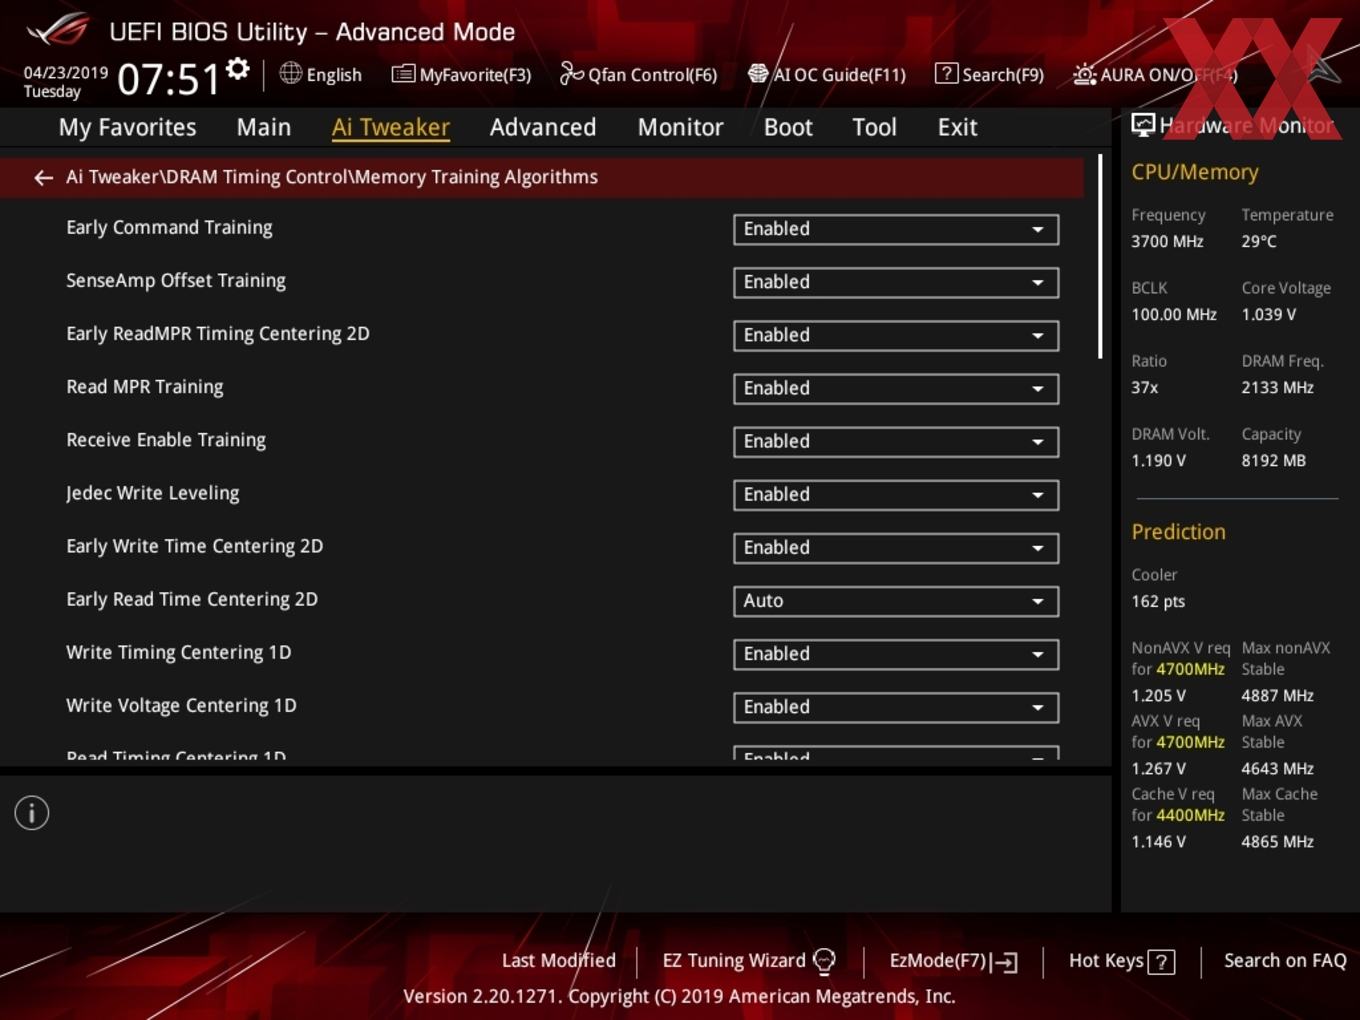The width and height of the screenshot is (1360, 1020).
Task: Click the Prediction heading
Action: pos(1178,532)
